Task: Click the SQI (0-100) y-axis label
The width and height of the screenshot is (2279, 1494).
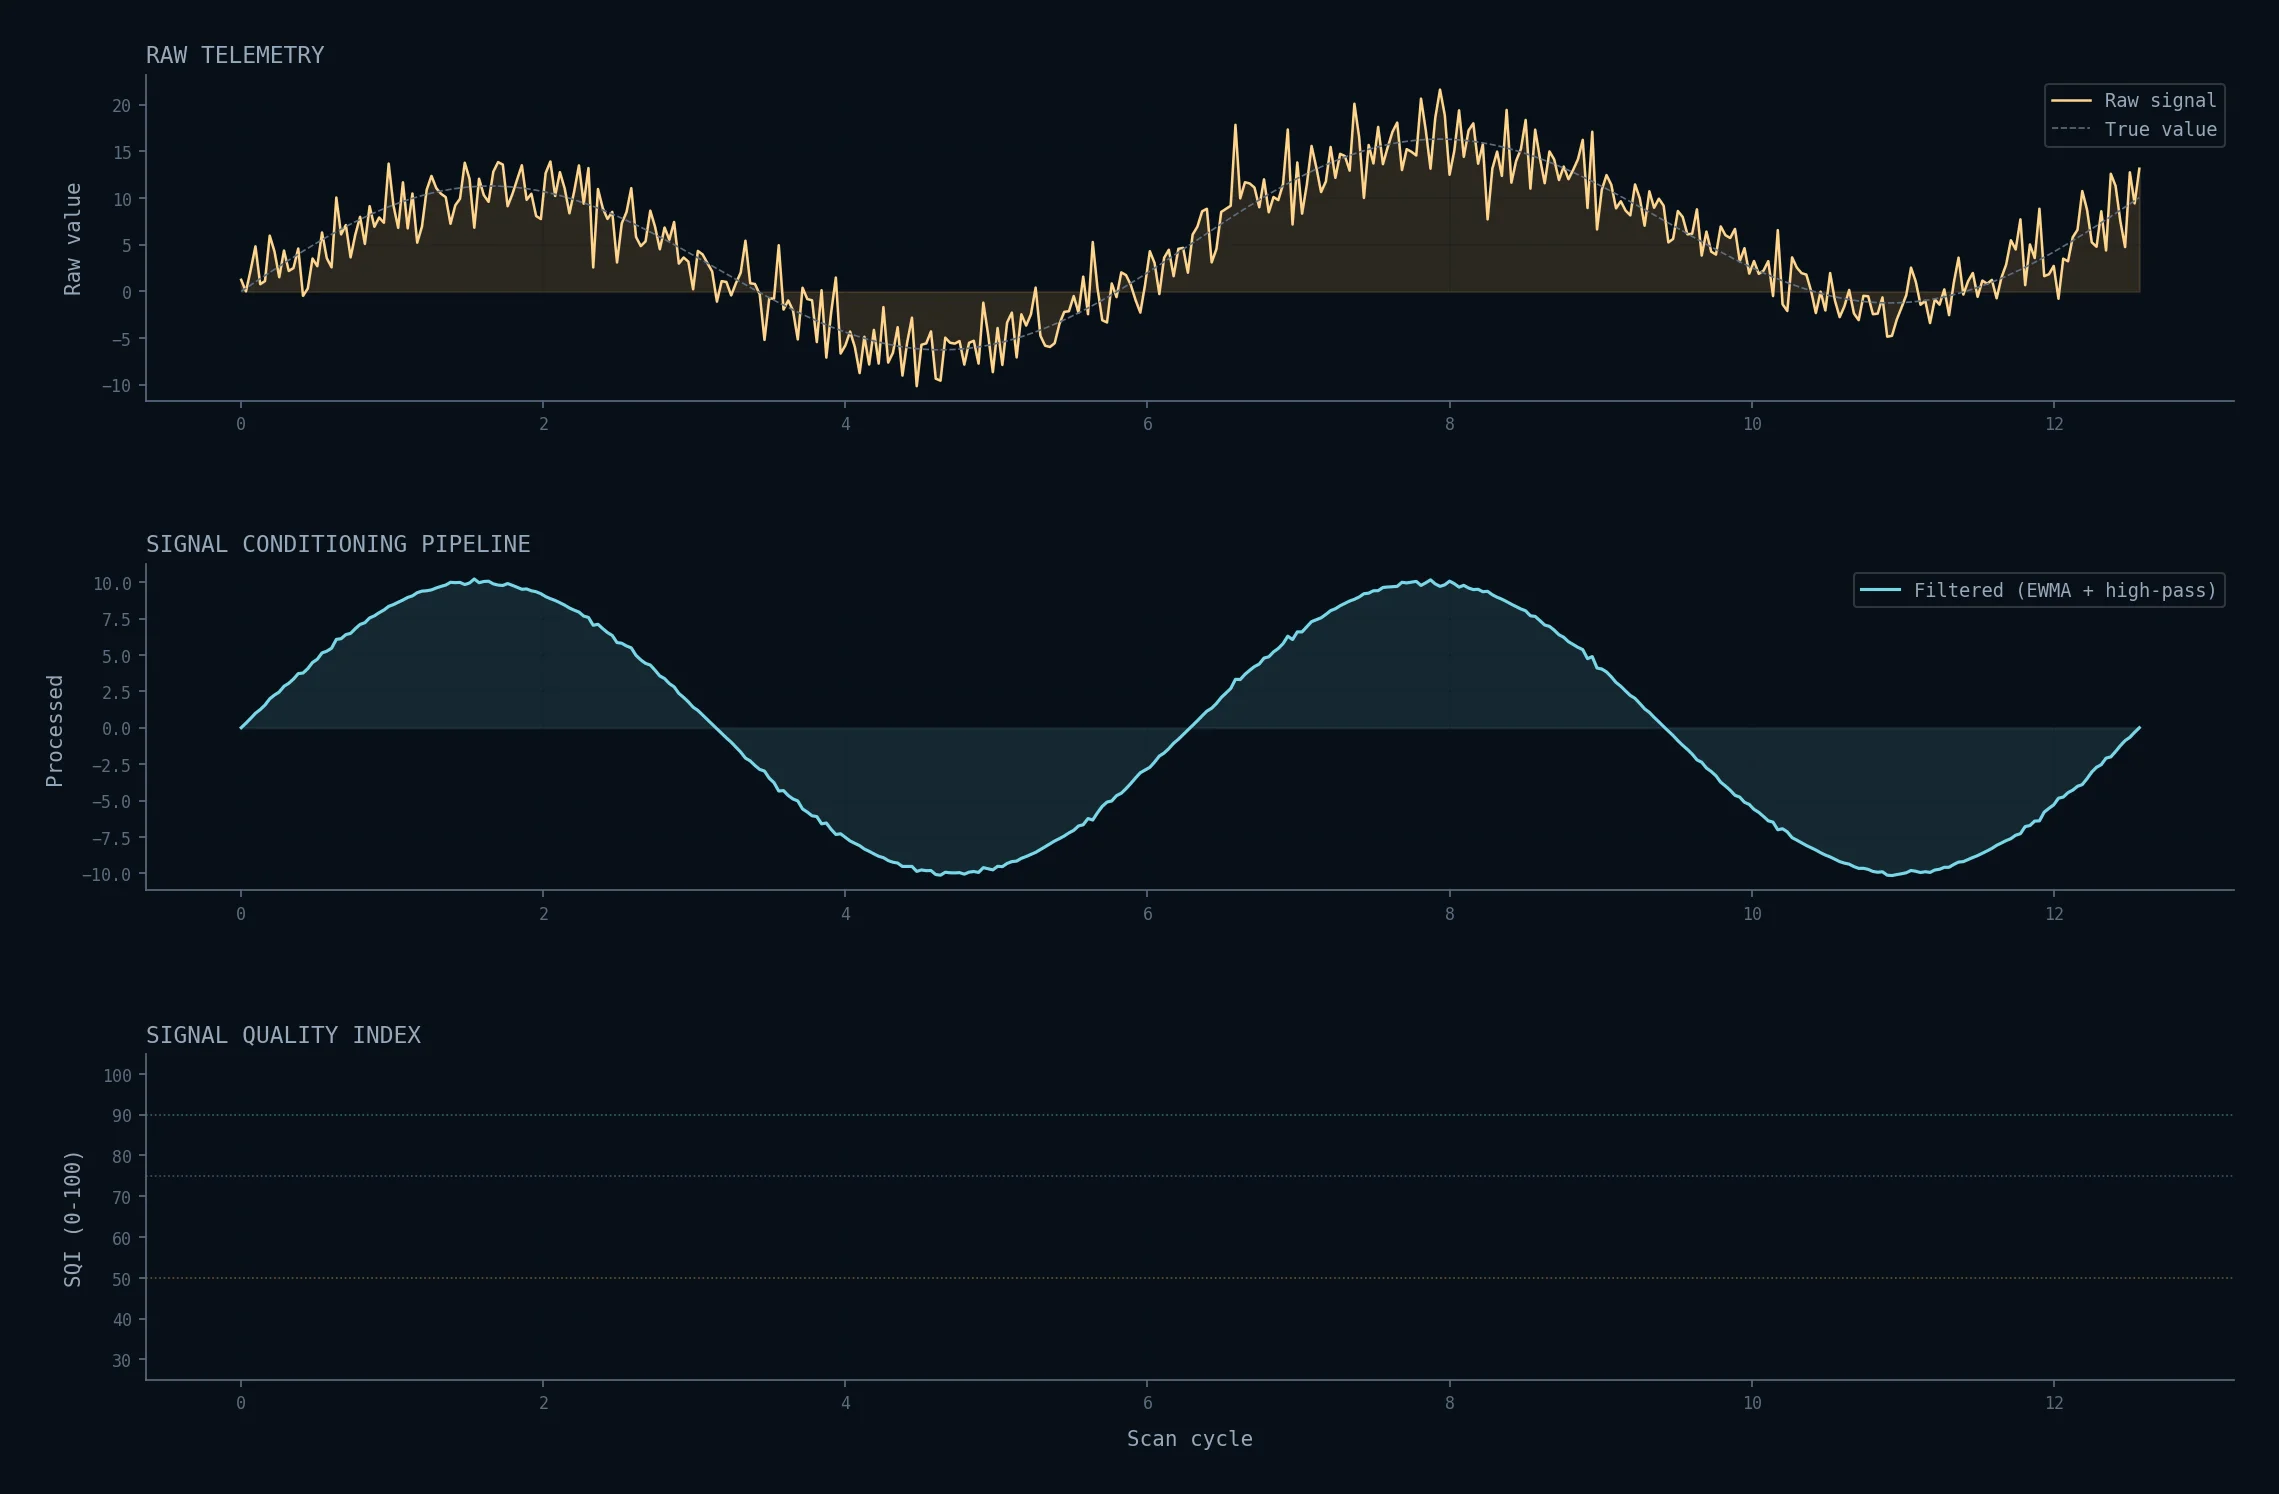Action: [72, 1219]
